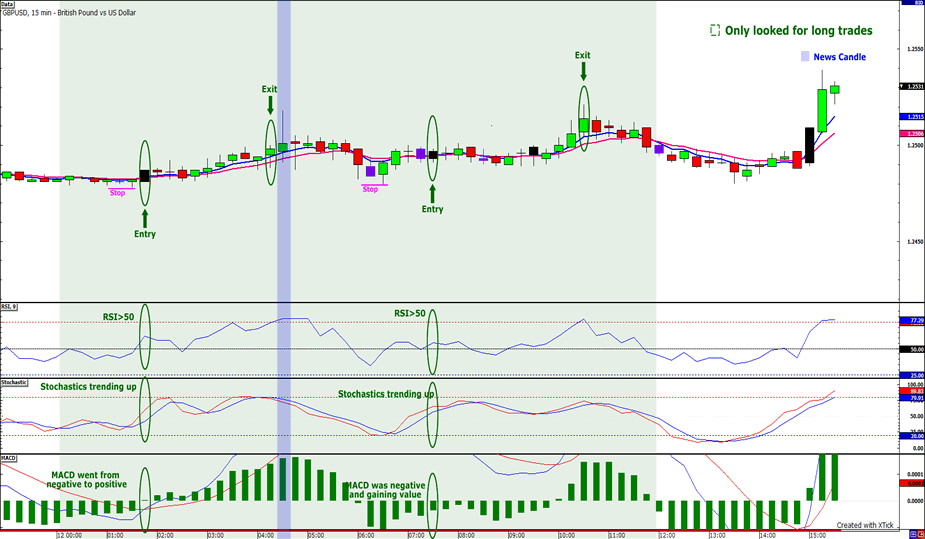Click the RSI value tag 77.29
925x539 pixels.
912,320
